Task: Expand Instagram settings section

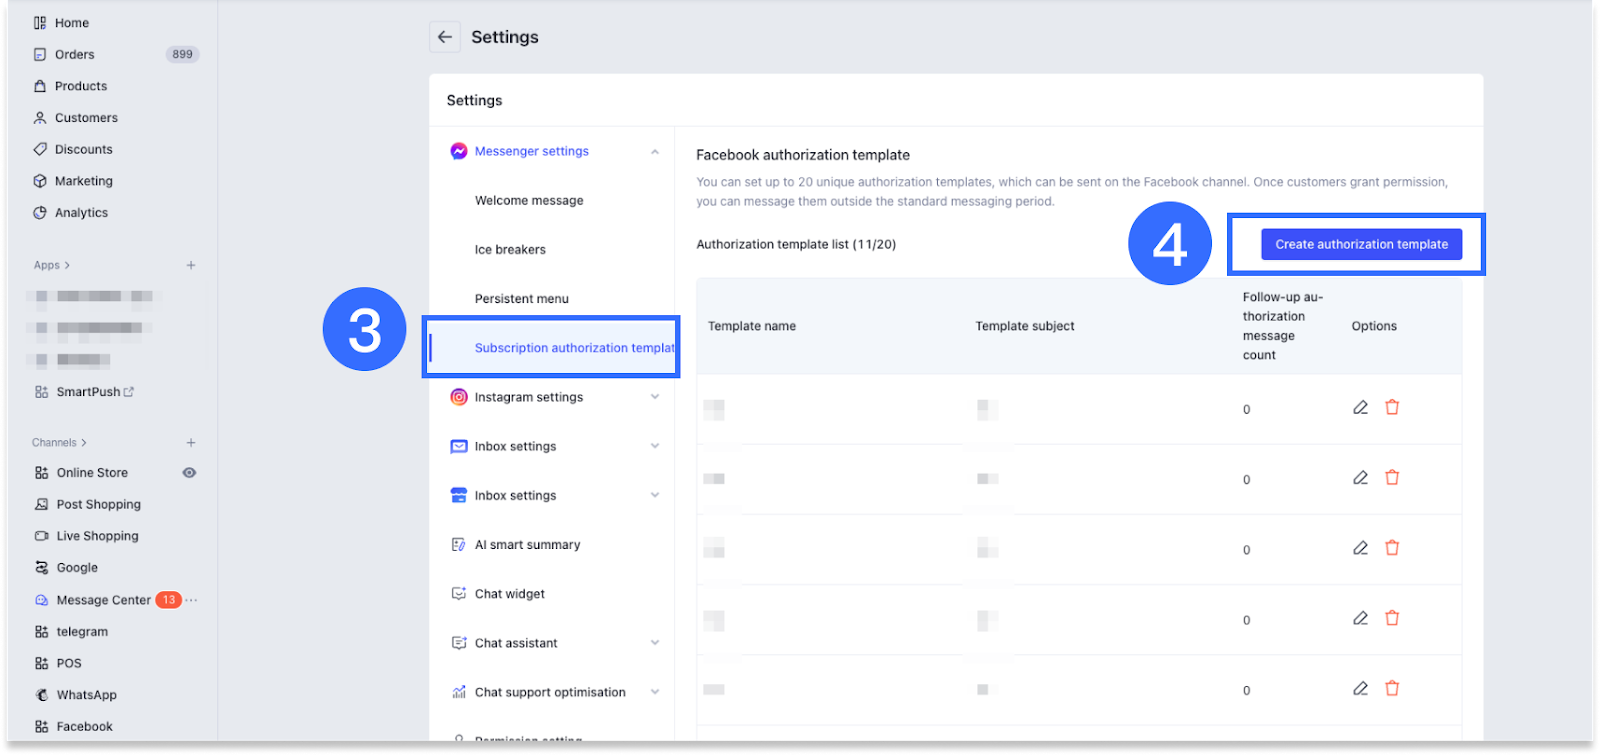Action: point(655,397)
